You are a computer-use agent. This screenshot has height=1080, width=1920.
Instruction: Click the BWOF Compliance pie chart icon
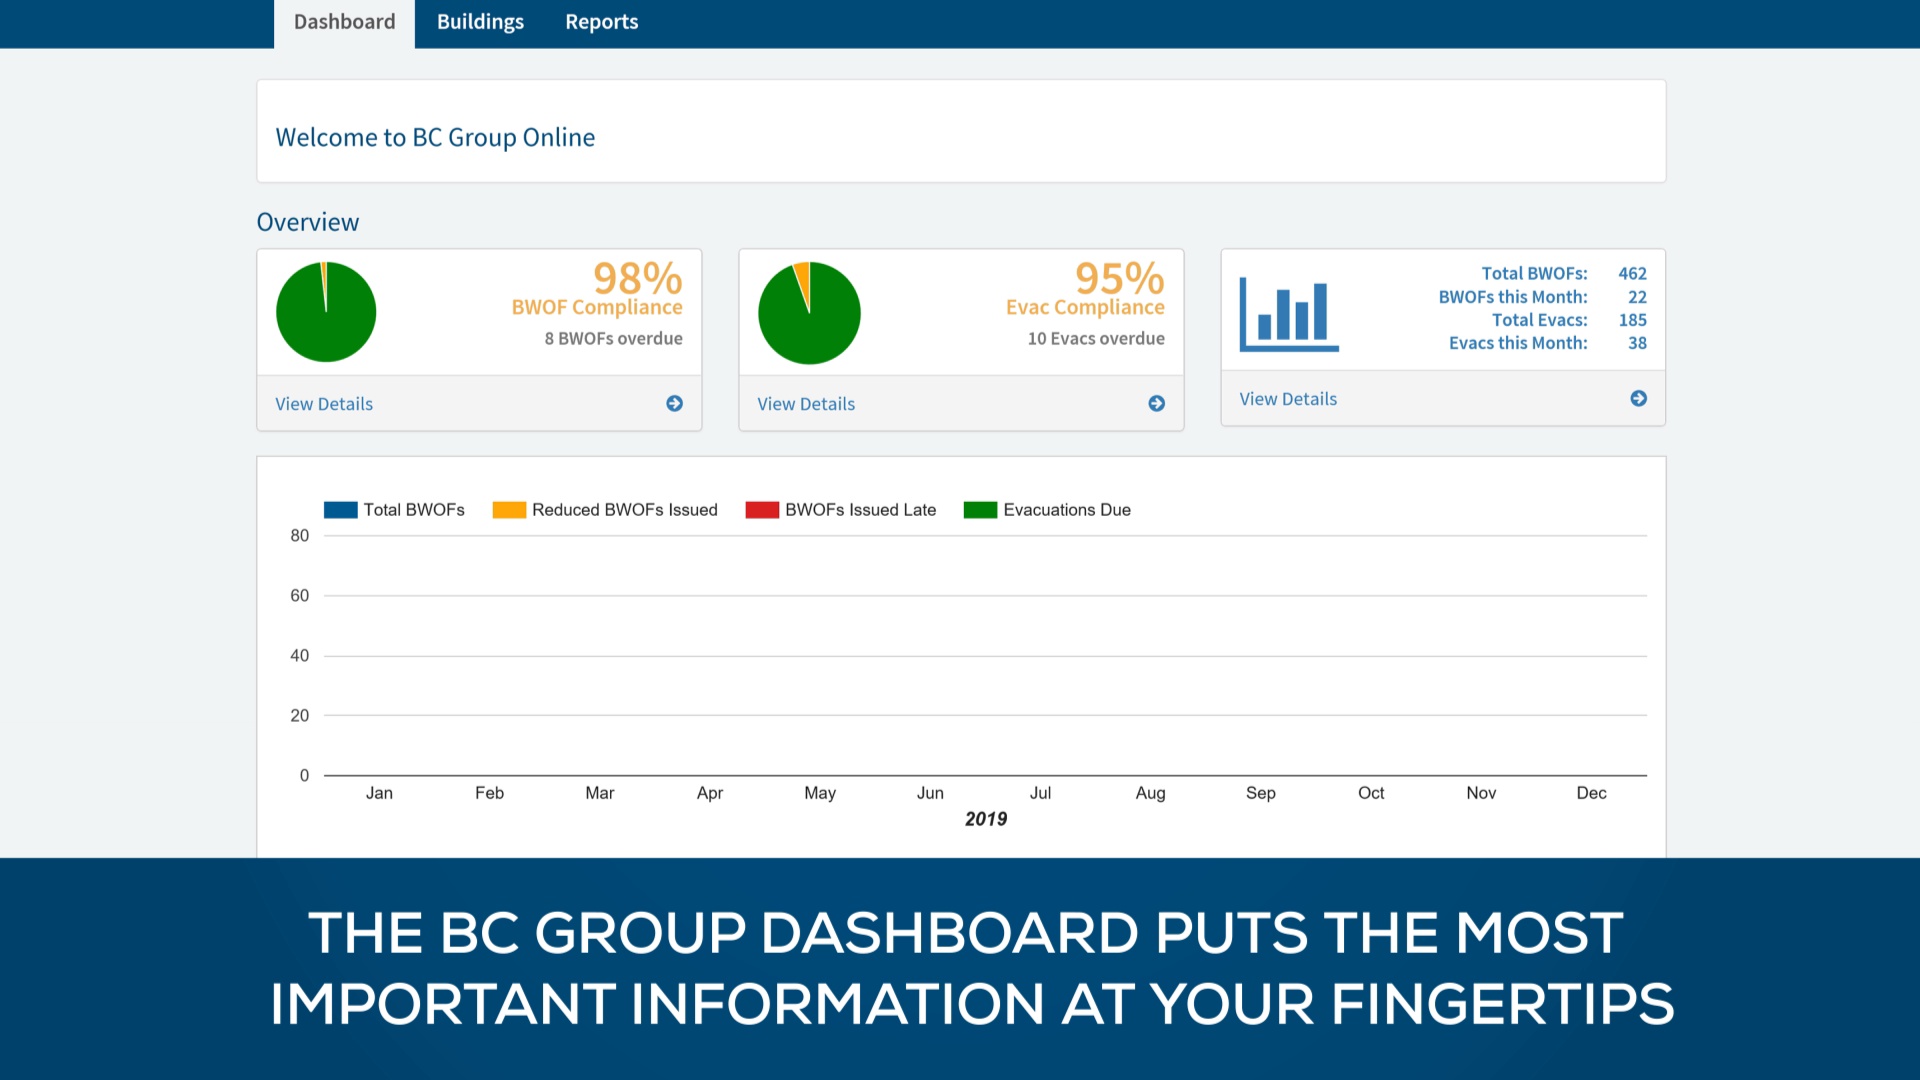326,313
